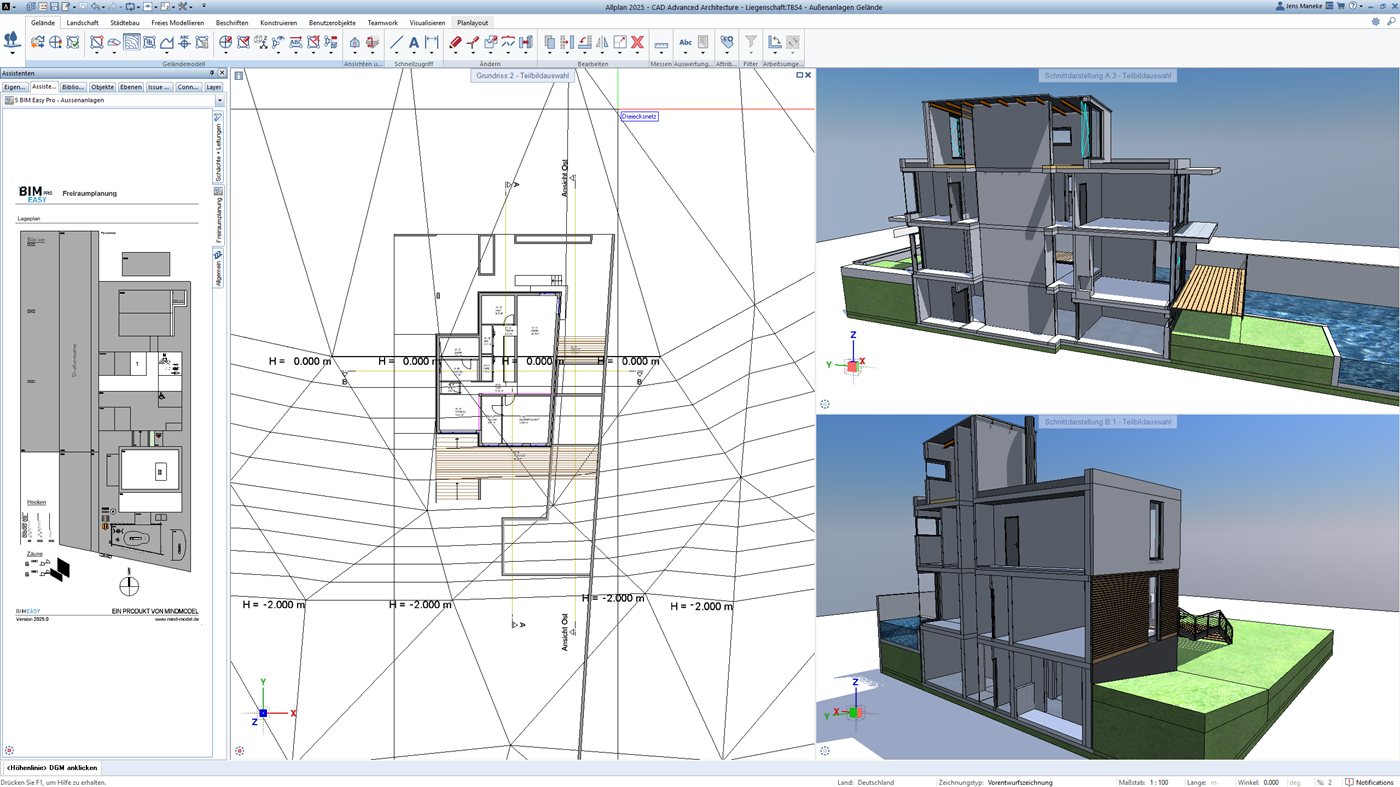Click the red Delete (X) tool in Bearbeiten
Screen dimensions: 1400x787
pos(637,42)
